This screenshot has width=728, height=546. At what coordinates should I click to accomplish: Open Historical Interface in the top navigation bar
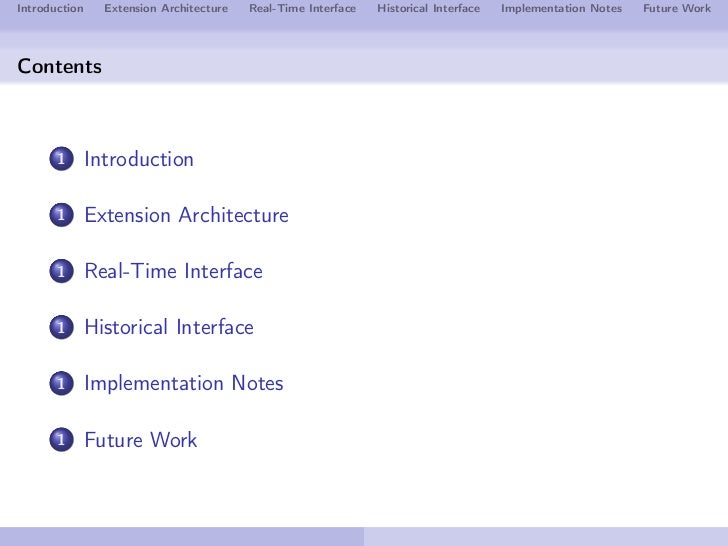pos(429,8)
